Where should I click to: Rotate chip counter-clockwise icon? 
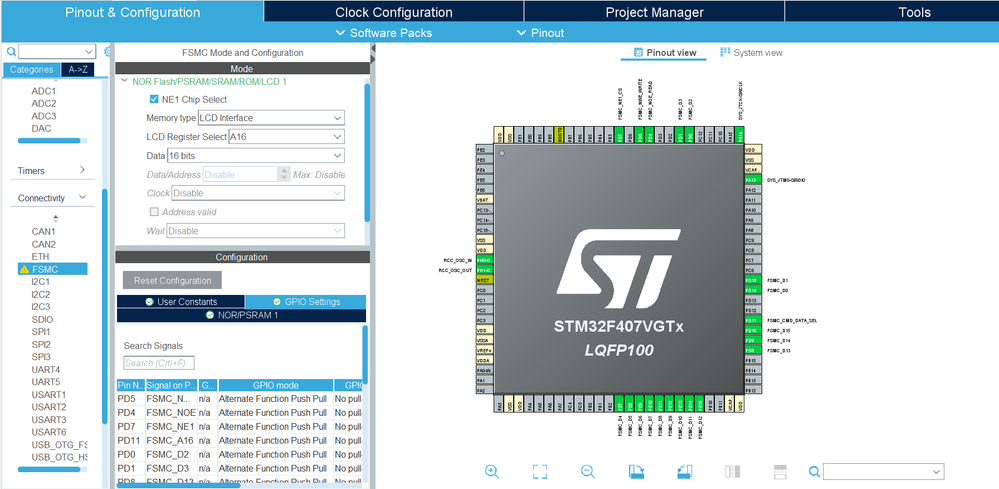pyautogui.click(x=684, y=471)
